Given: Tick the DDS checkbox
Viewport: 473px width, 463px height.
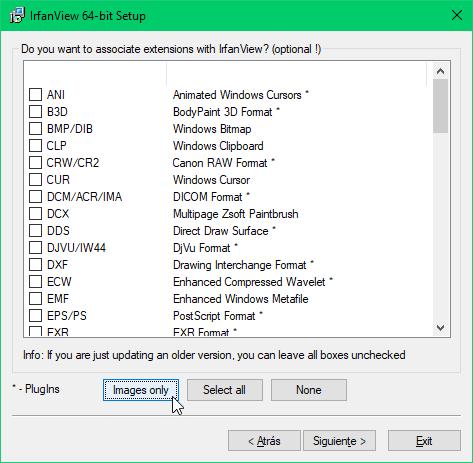Looking at the screenshot, I should (x=35, y=230).
